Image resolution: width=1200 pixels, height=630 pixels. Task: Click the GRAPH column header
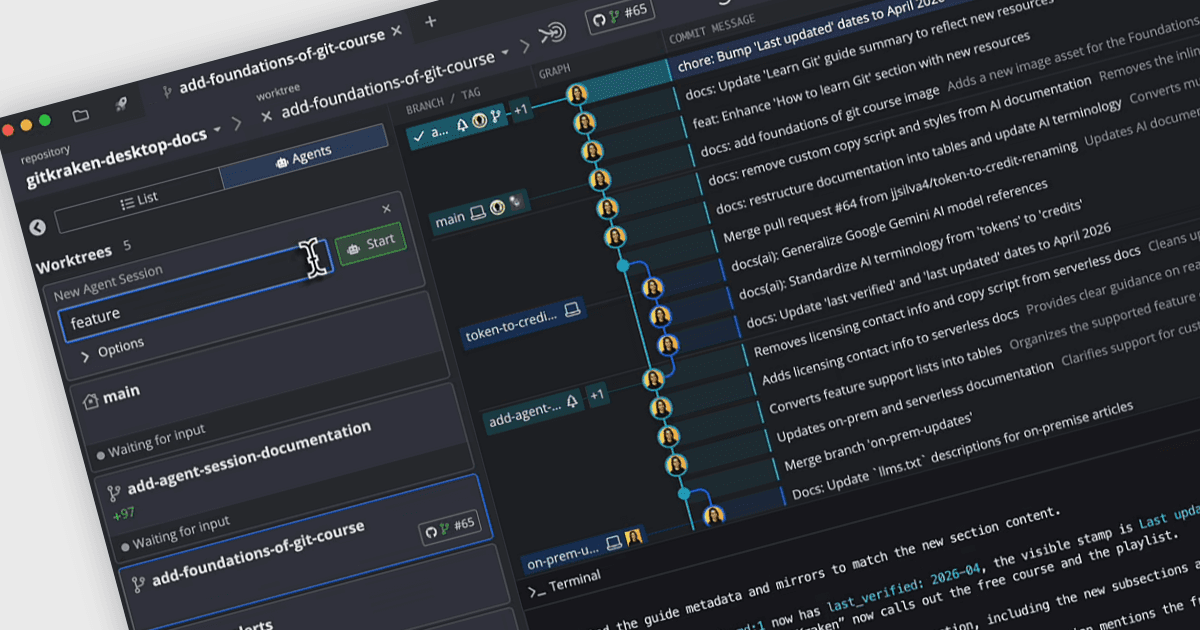[x=555, y=72]
